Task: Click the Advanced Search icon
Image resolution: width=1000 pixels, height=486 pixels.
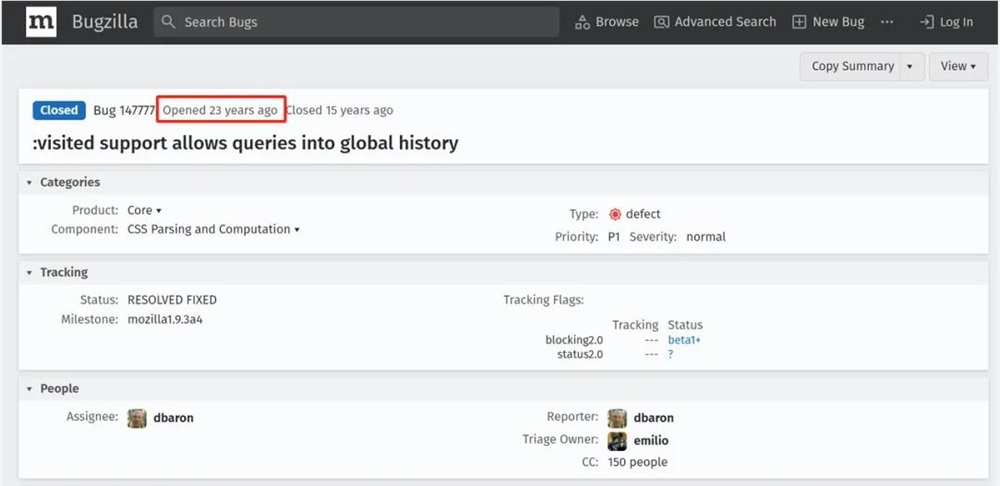Action: pos(661,22)
